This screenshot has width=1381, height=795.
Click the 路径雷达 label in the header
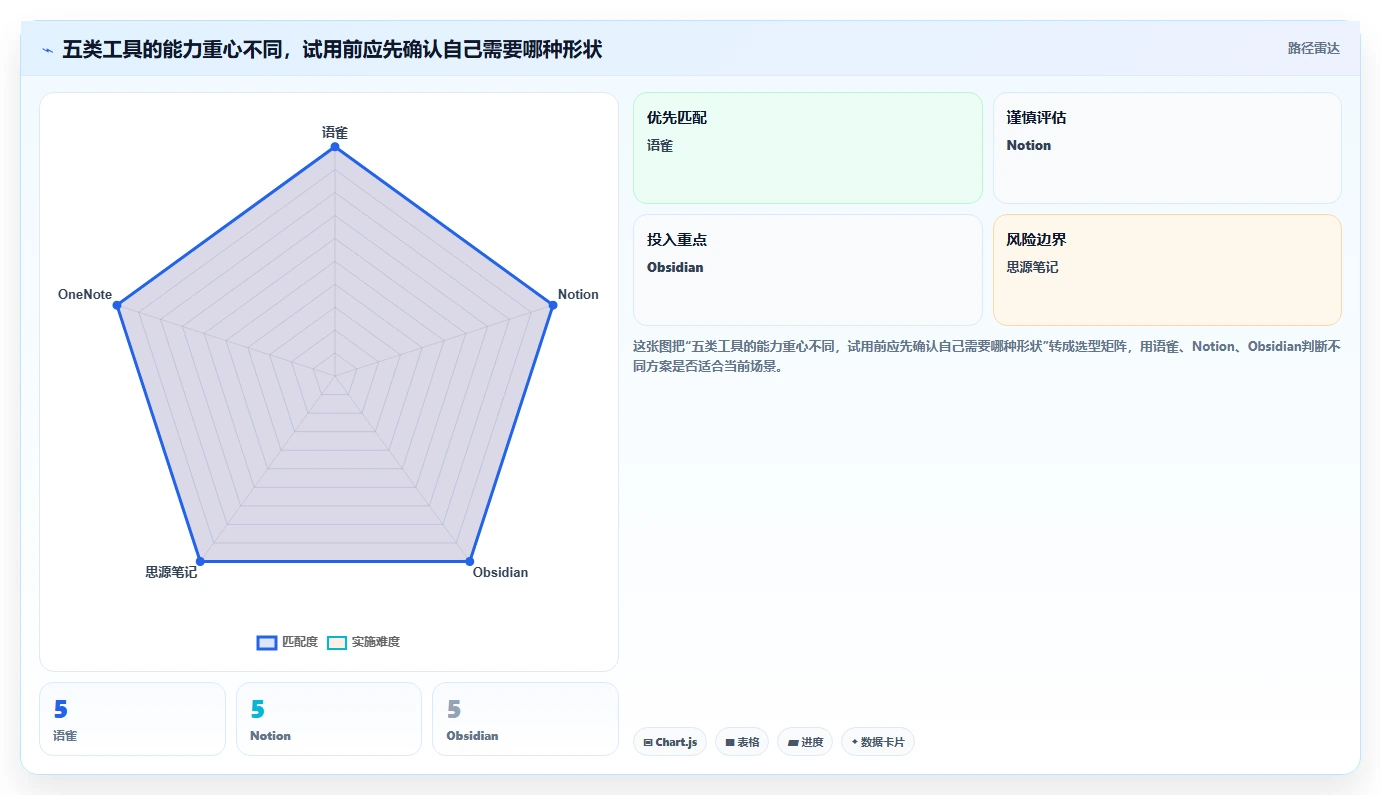[1313, 48]
